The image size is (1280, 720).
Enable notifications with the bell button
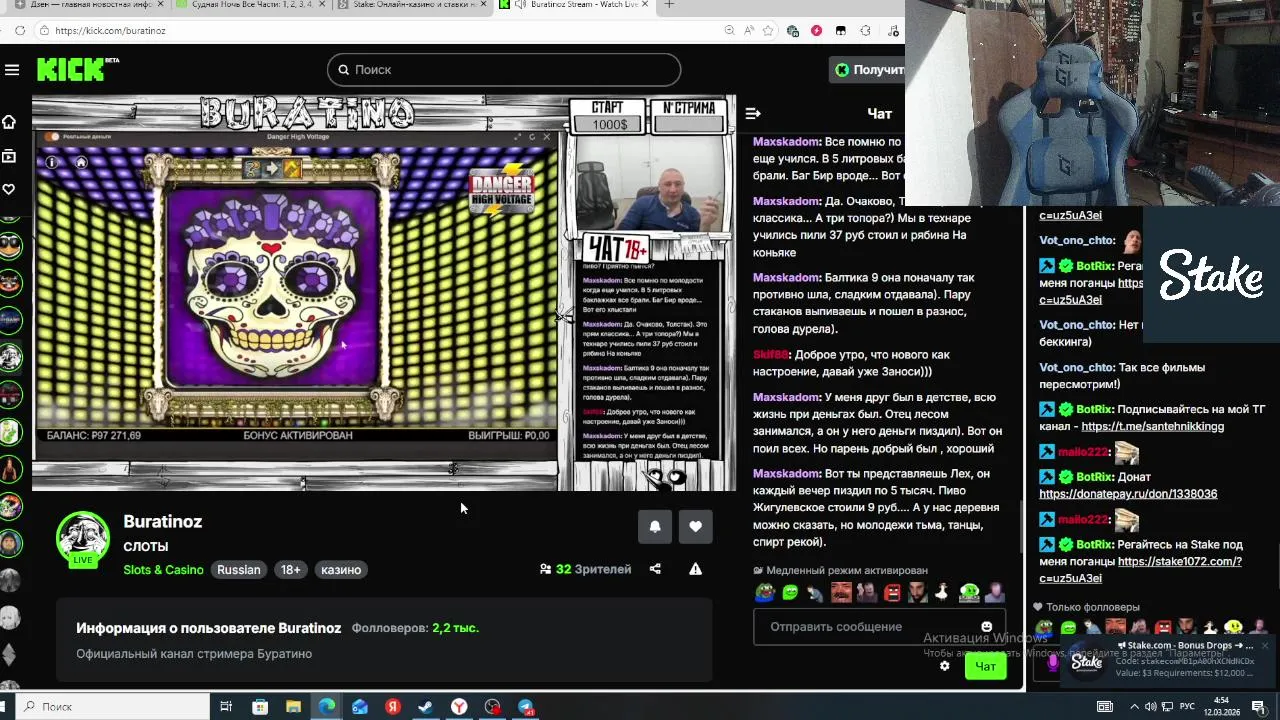(655, 527)
